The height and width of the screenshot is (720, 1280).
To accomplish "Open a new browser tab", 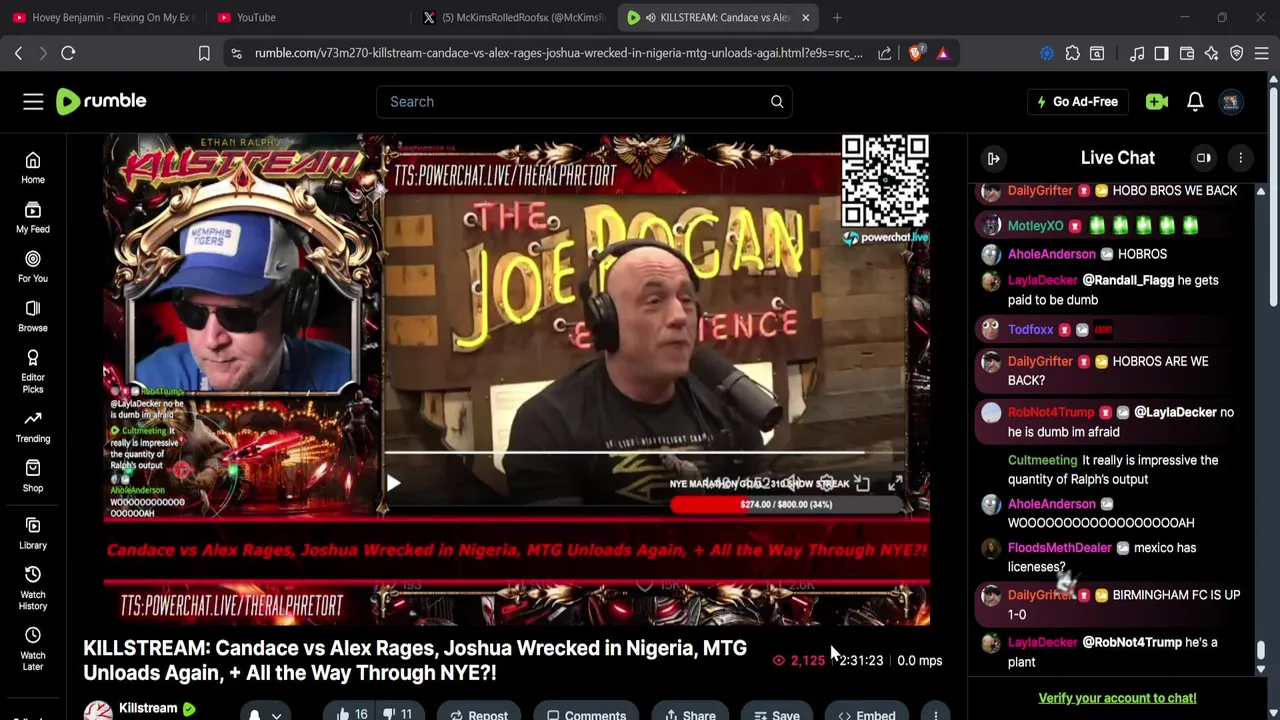I will 837,17.
